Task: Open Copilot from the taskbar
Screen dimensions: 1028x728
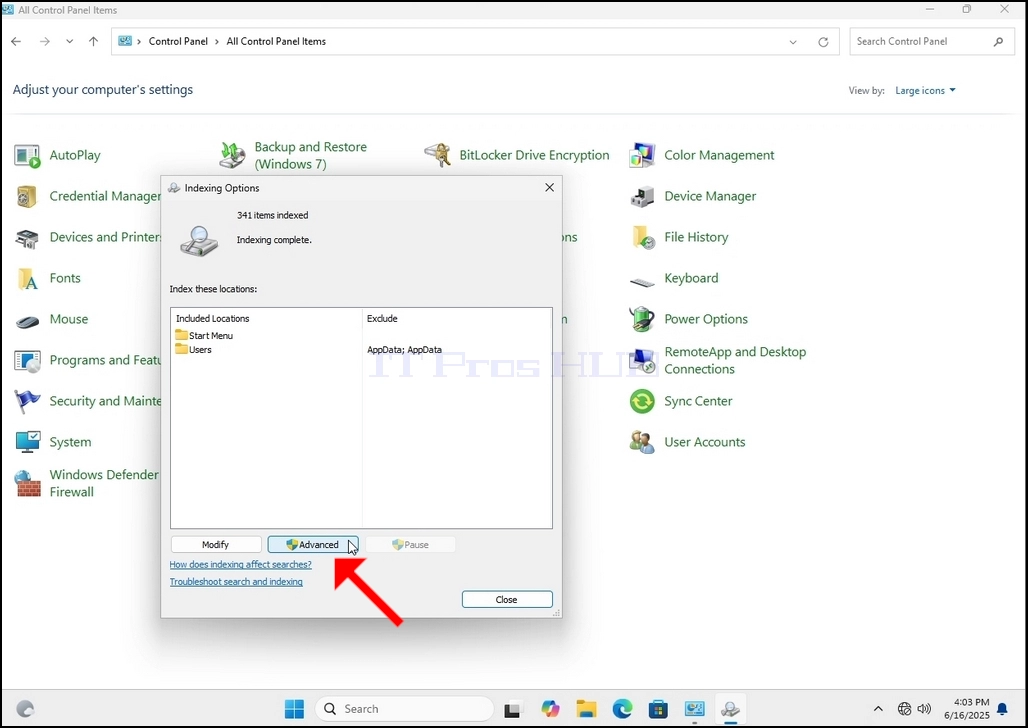Action: 550,709
